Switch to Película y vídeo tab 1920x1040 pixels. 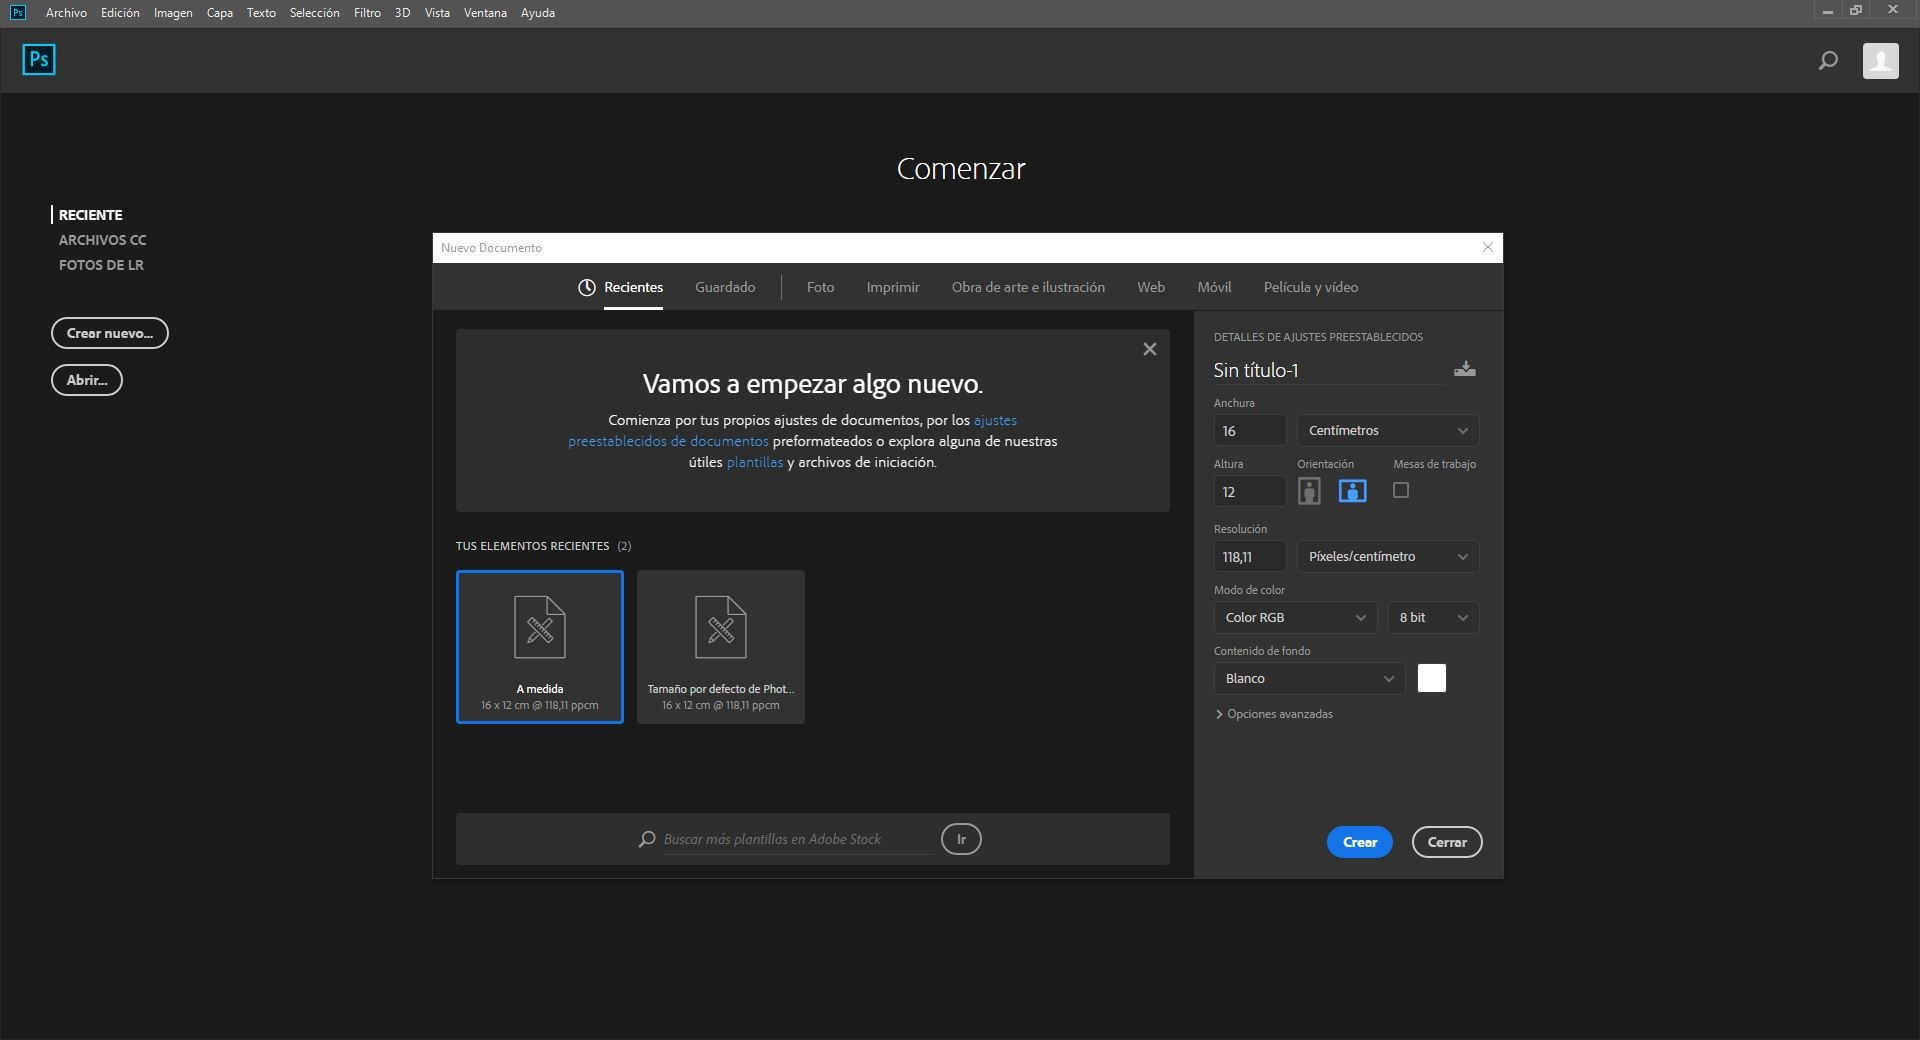(1311, 288)
